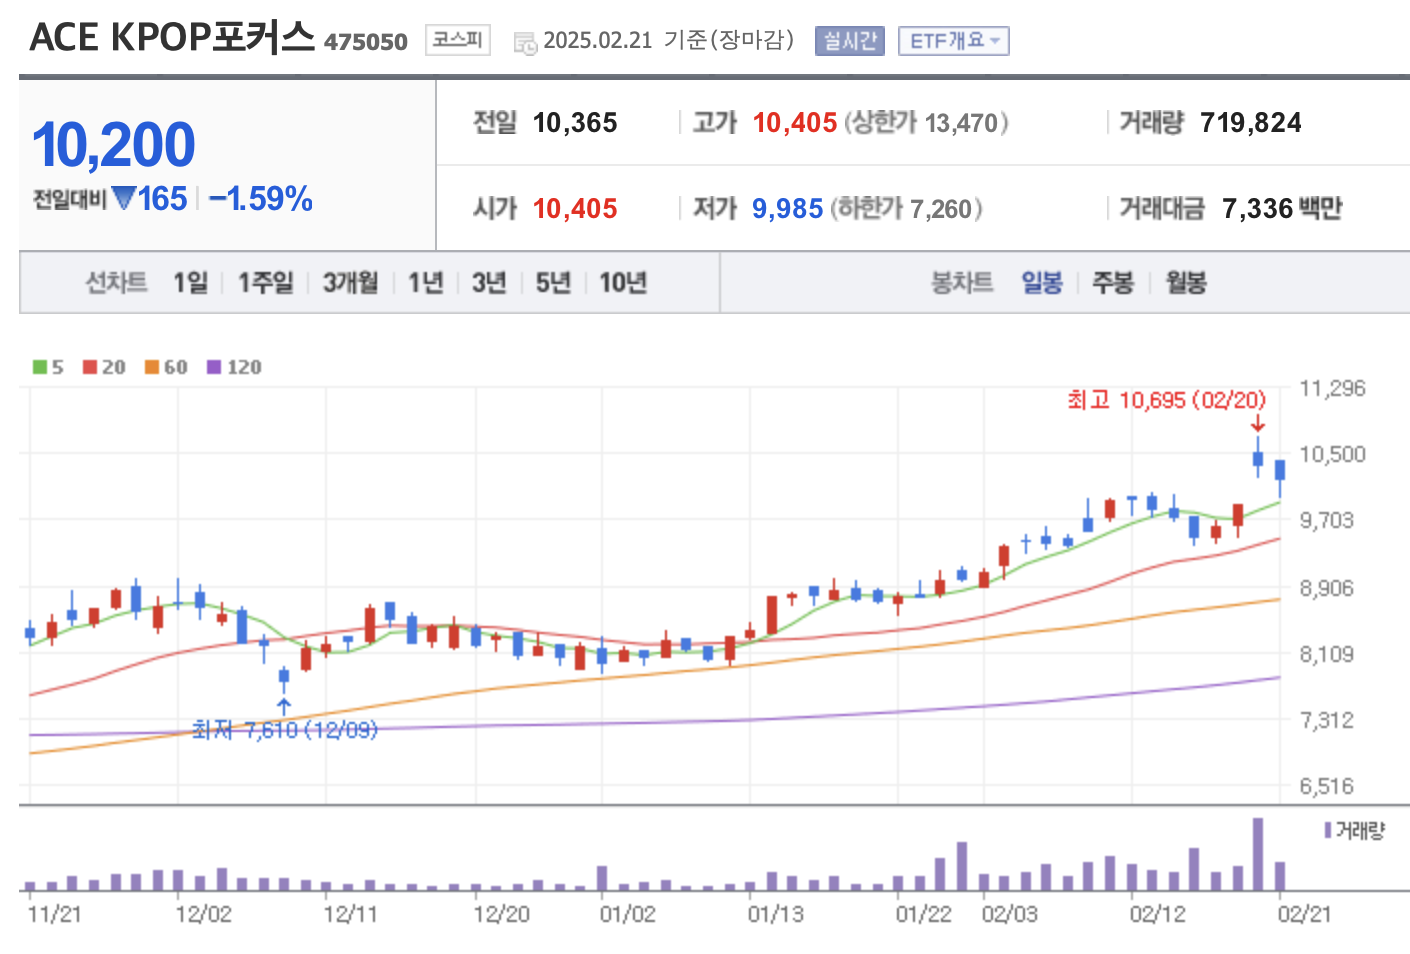Image resolution: width=1410 pixels, height=954 pixels.
Task: Click the 하한가 7,260 text
Action: (907, 209)
